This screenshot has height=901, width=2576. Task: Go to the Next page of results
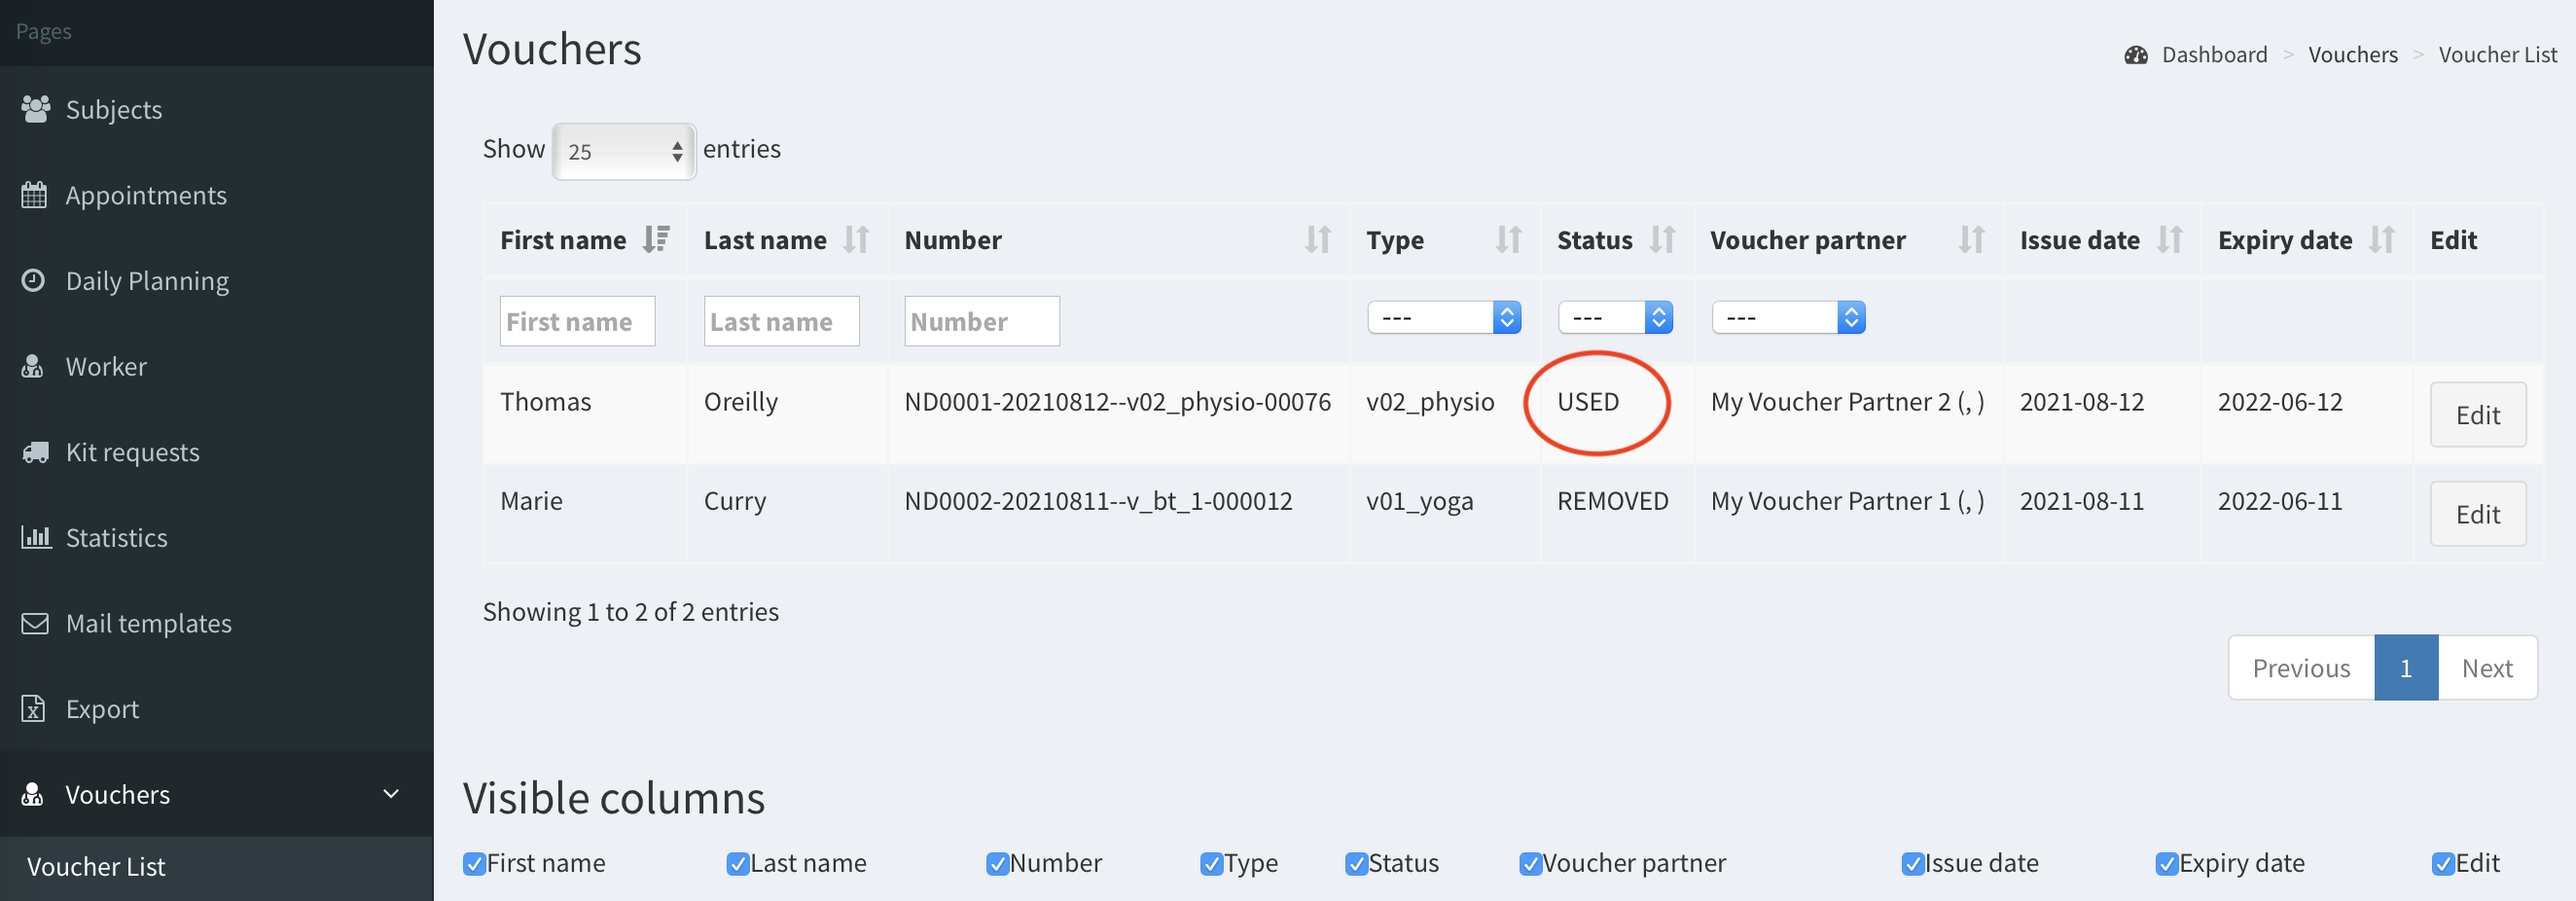coord(2486,668)
